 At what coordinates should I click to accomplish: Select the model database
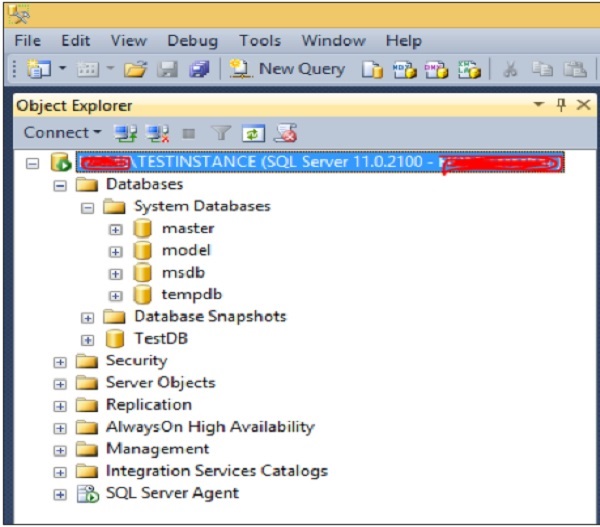coord(186,250)
